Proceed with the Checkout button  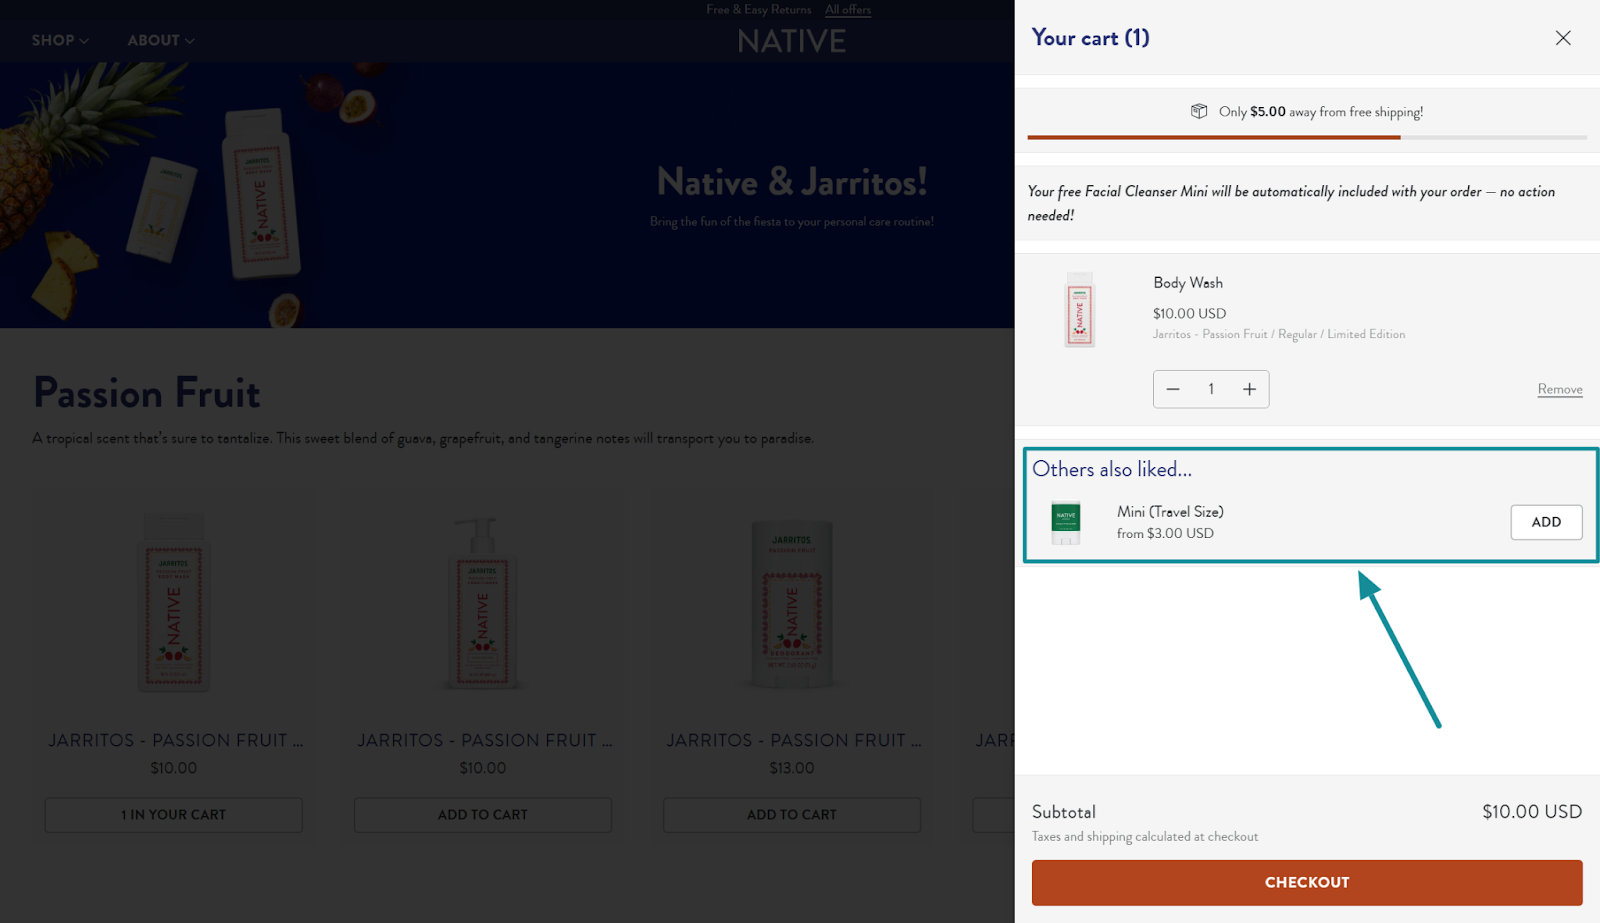(x=1307, y=882)
